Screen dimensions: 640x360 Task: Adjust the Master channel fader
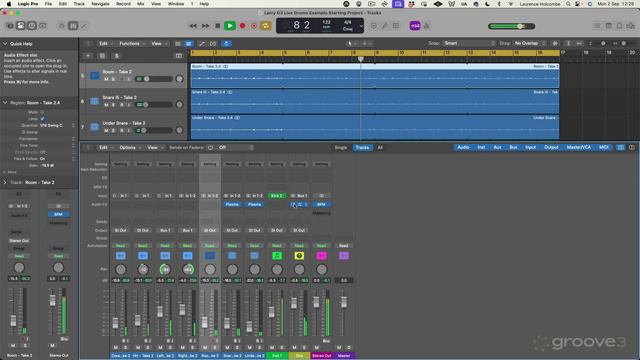(344, 302)
